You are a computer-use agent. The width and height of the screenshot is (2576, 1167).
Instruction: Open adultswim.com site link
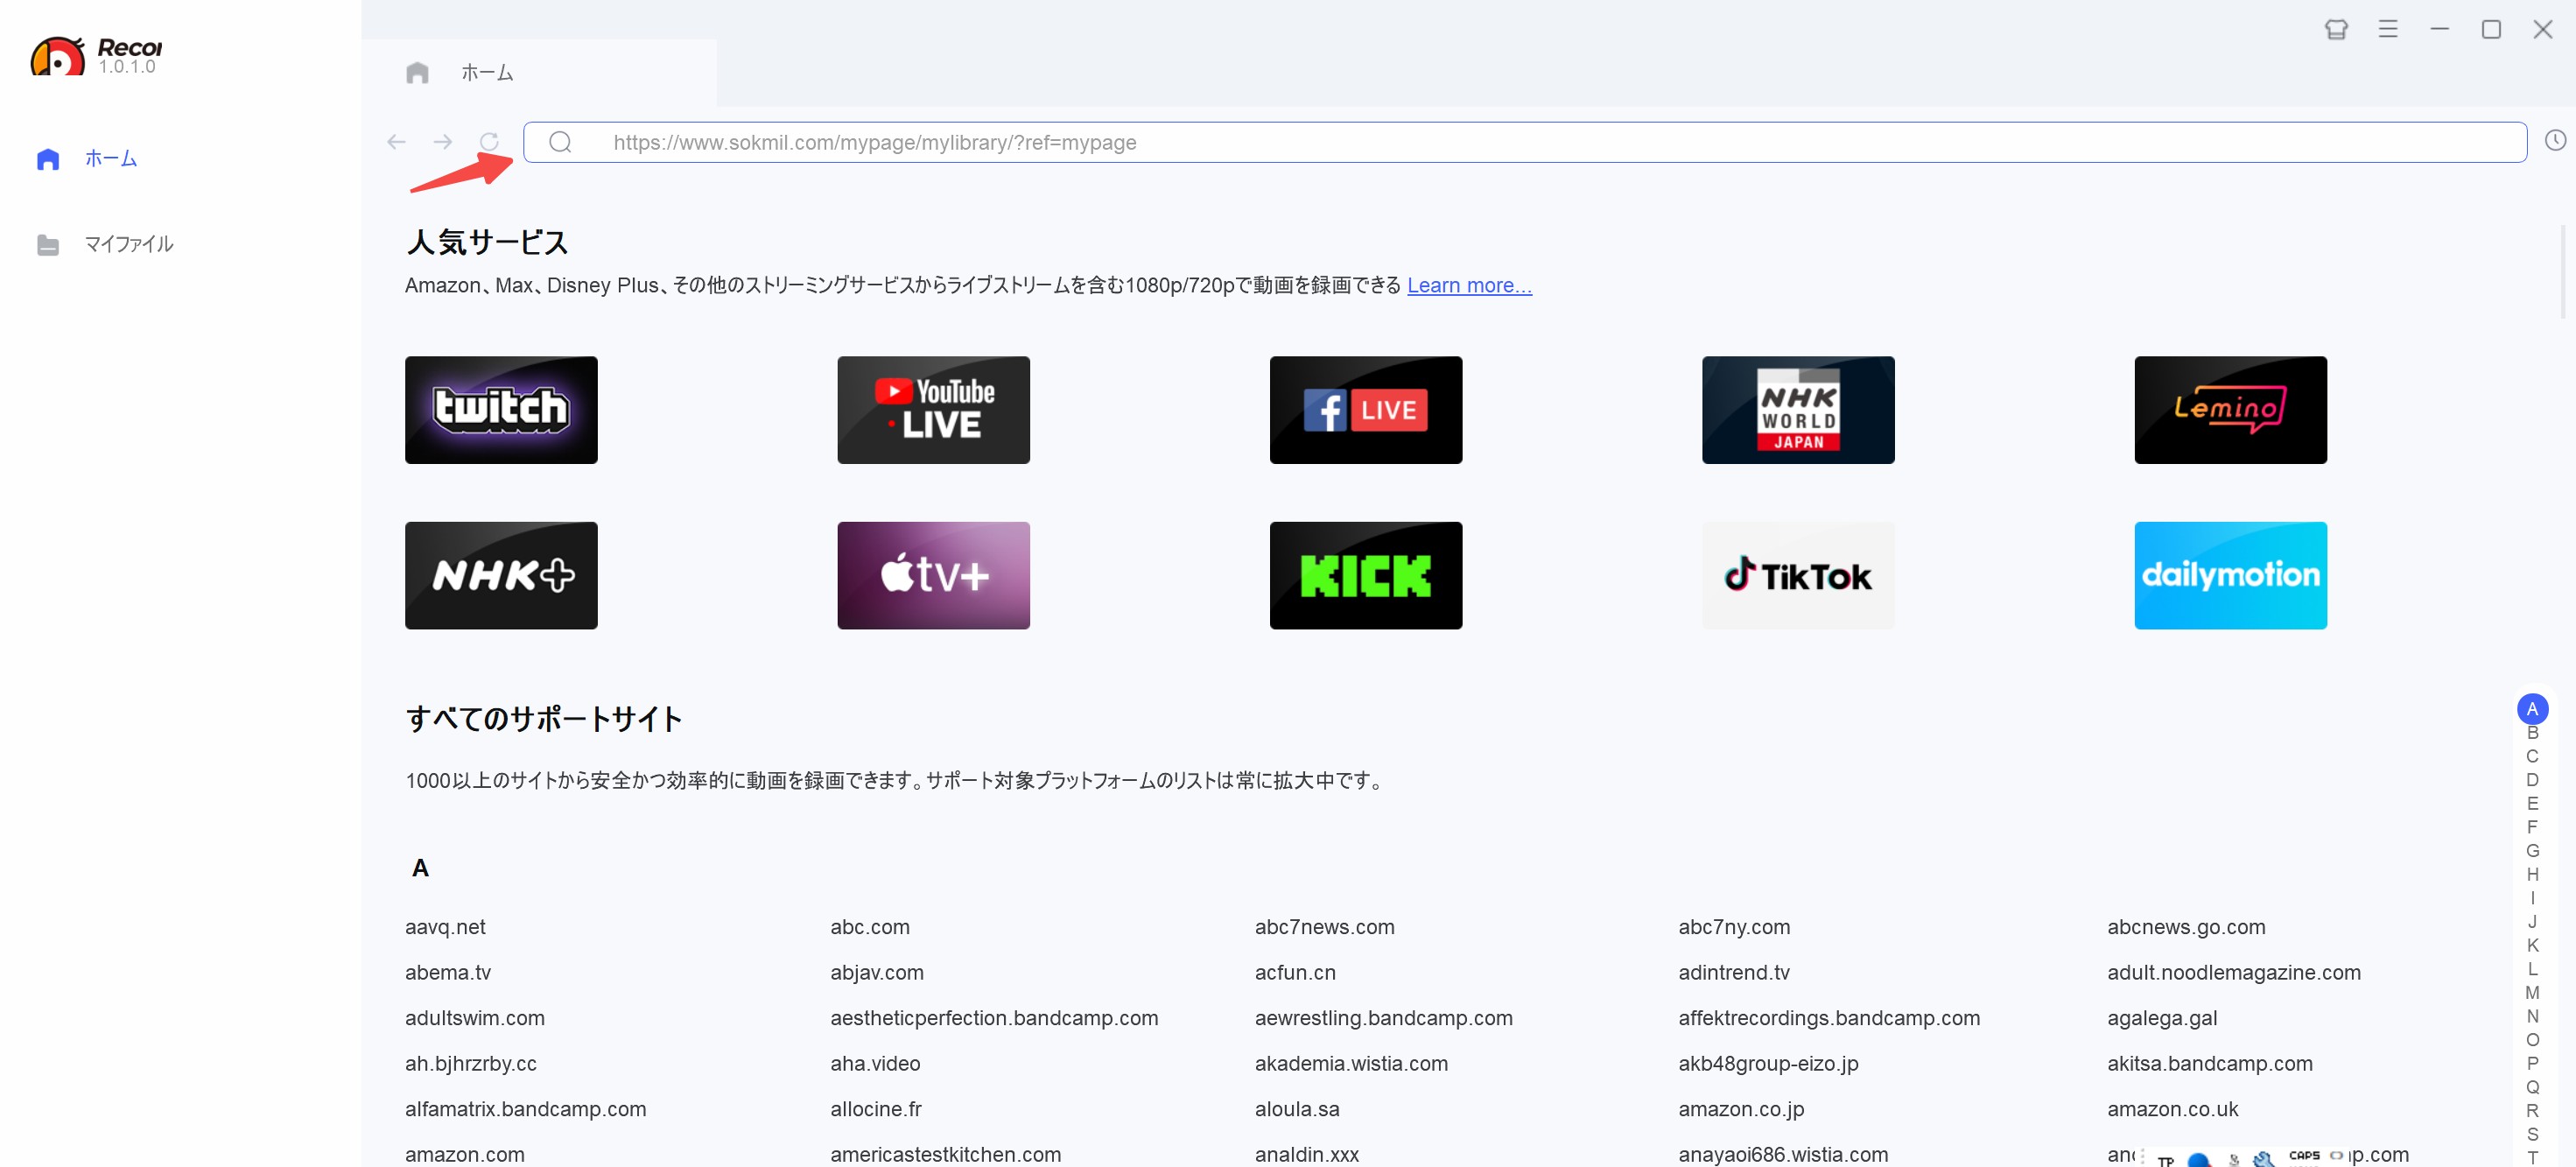click(x=475, y=1018)
